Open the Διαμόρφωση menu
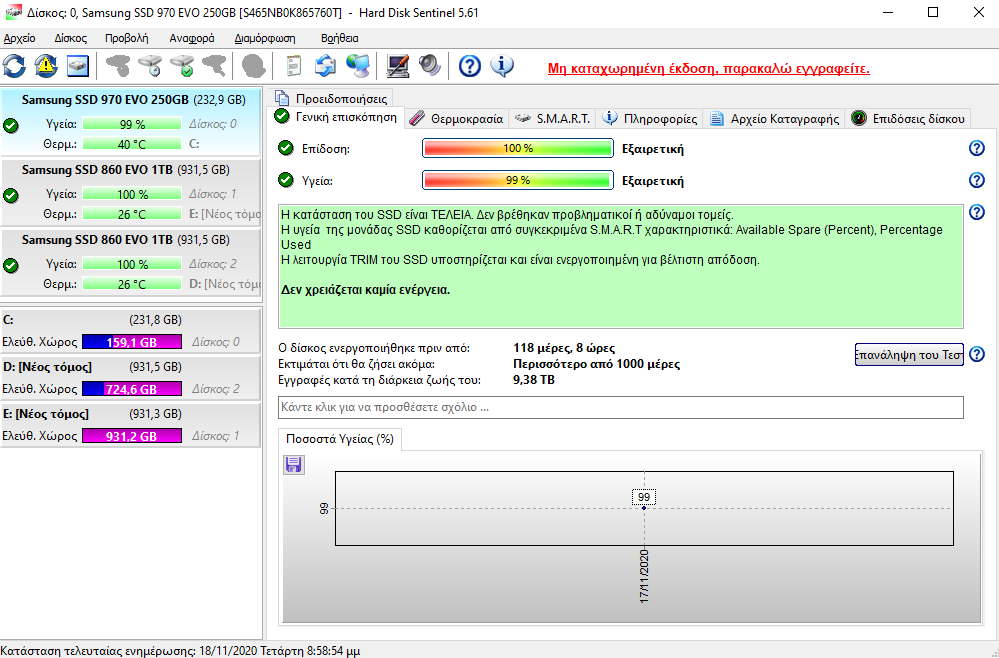 264,38
